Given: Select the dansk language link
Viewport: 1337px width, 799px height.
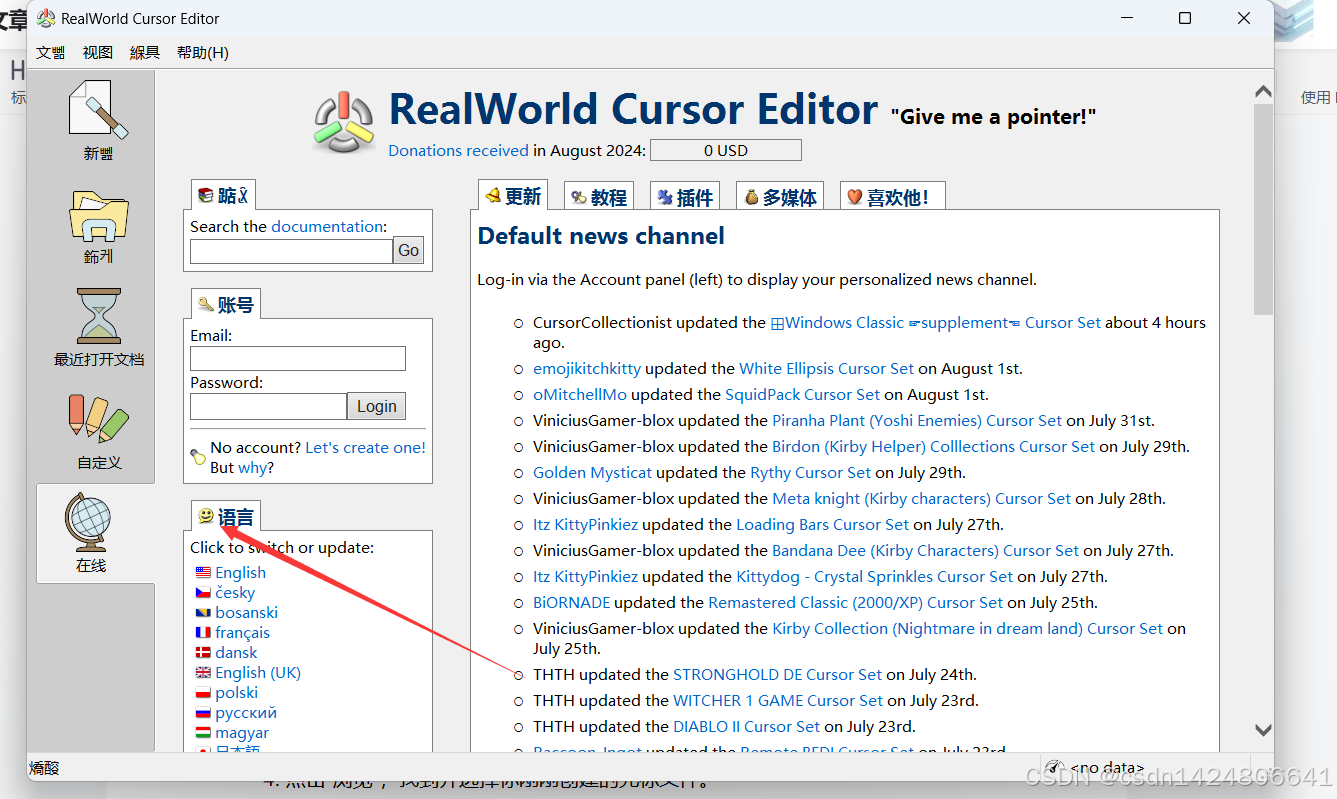Looking at the screenshot, I should click(236, 653).
